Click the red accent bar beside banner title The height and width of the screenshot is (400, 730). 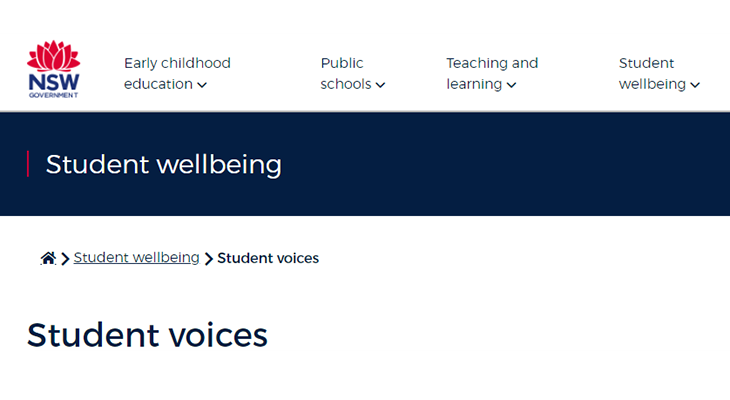pos(28,164)
